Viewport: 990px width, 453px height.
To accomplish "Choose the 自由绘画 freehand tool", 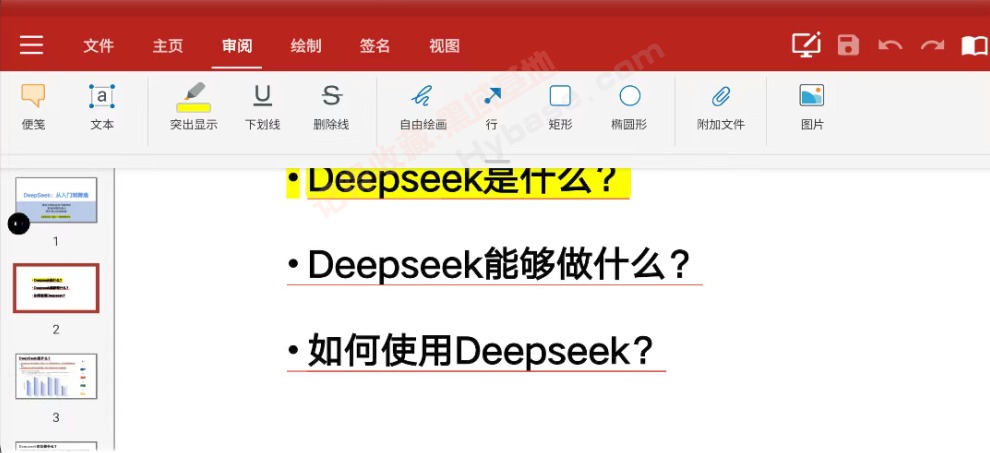I will pyautogui.click(x=422, y=106).
